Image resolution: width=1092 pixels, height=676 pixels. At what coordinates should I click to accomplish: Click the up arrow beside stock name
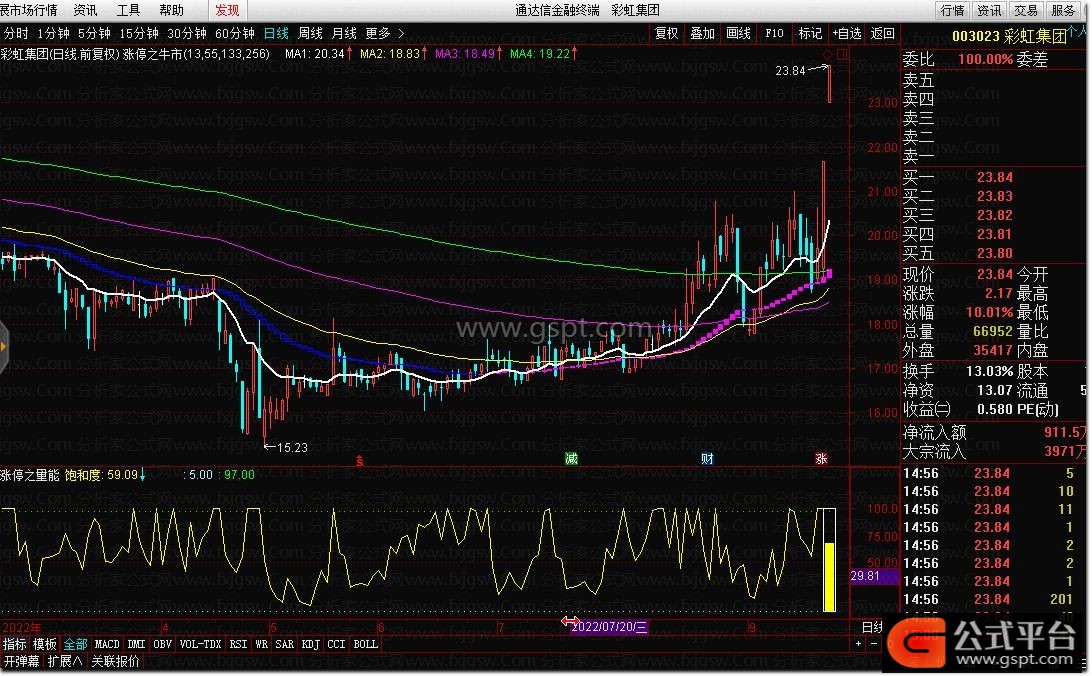click(1074, 31)
